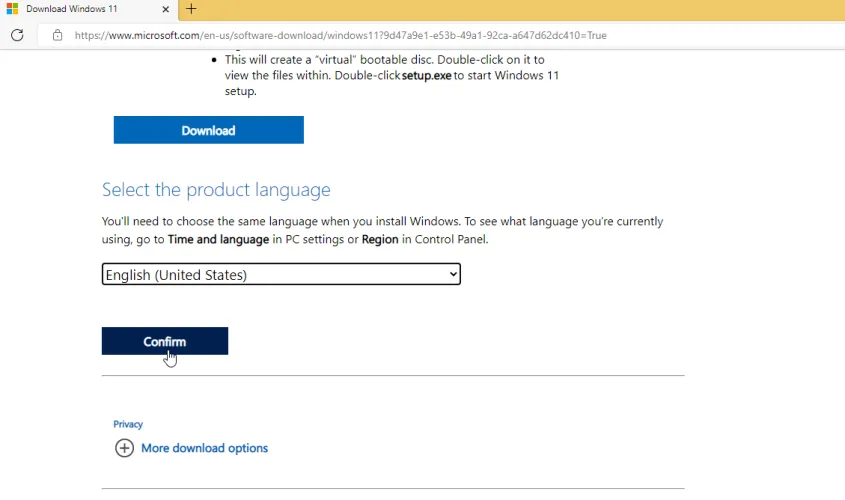Click the bold setup.exe text

coord(427,75)
